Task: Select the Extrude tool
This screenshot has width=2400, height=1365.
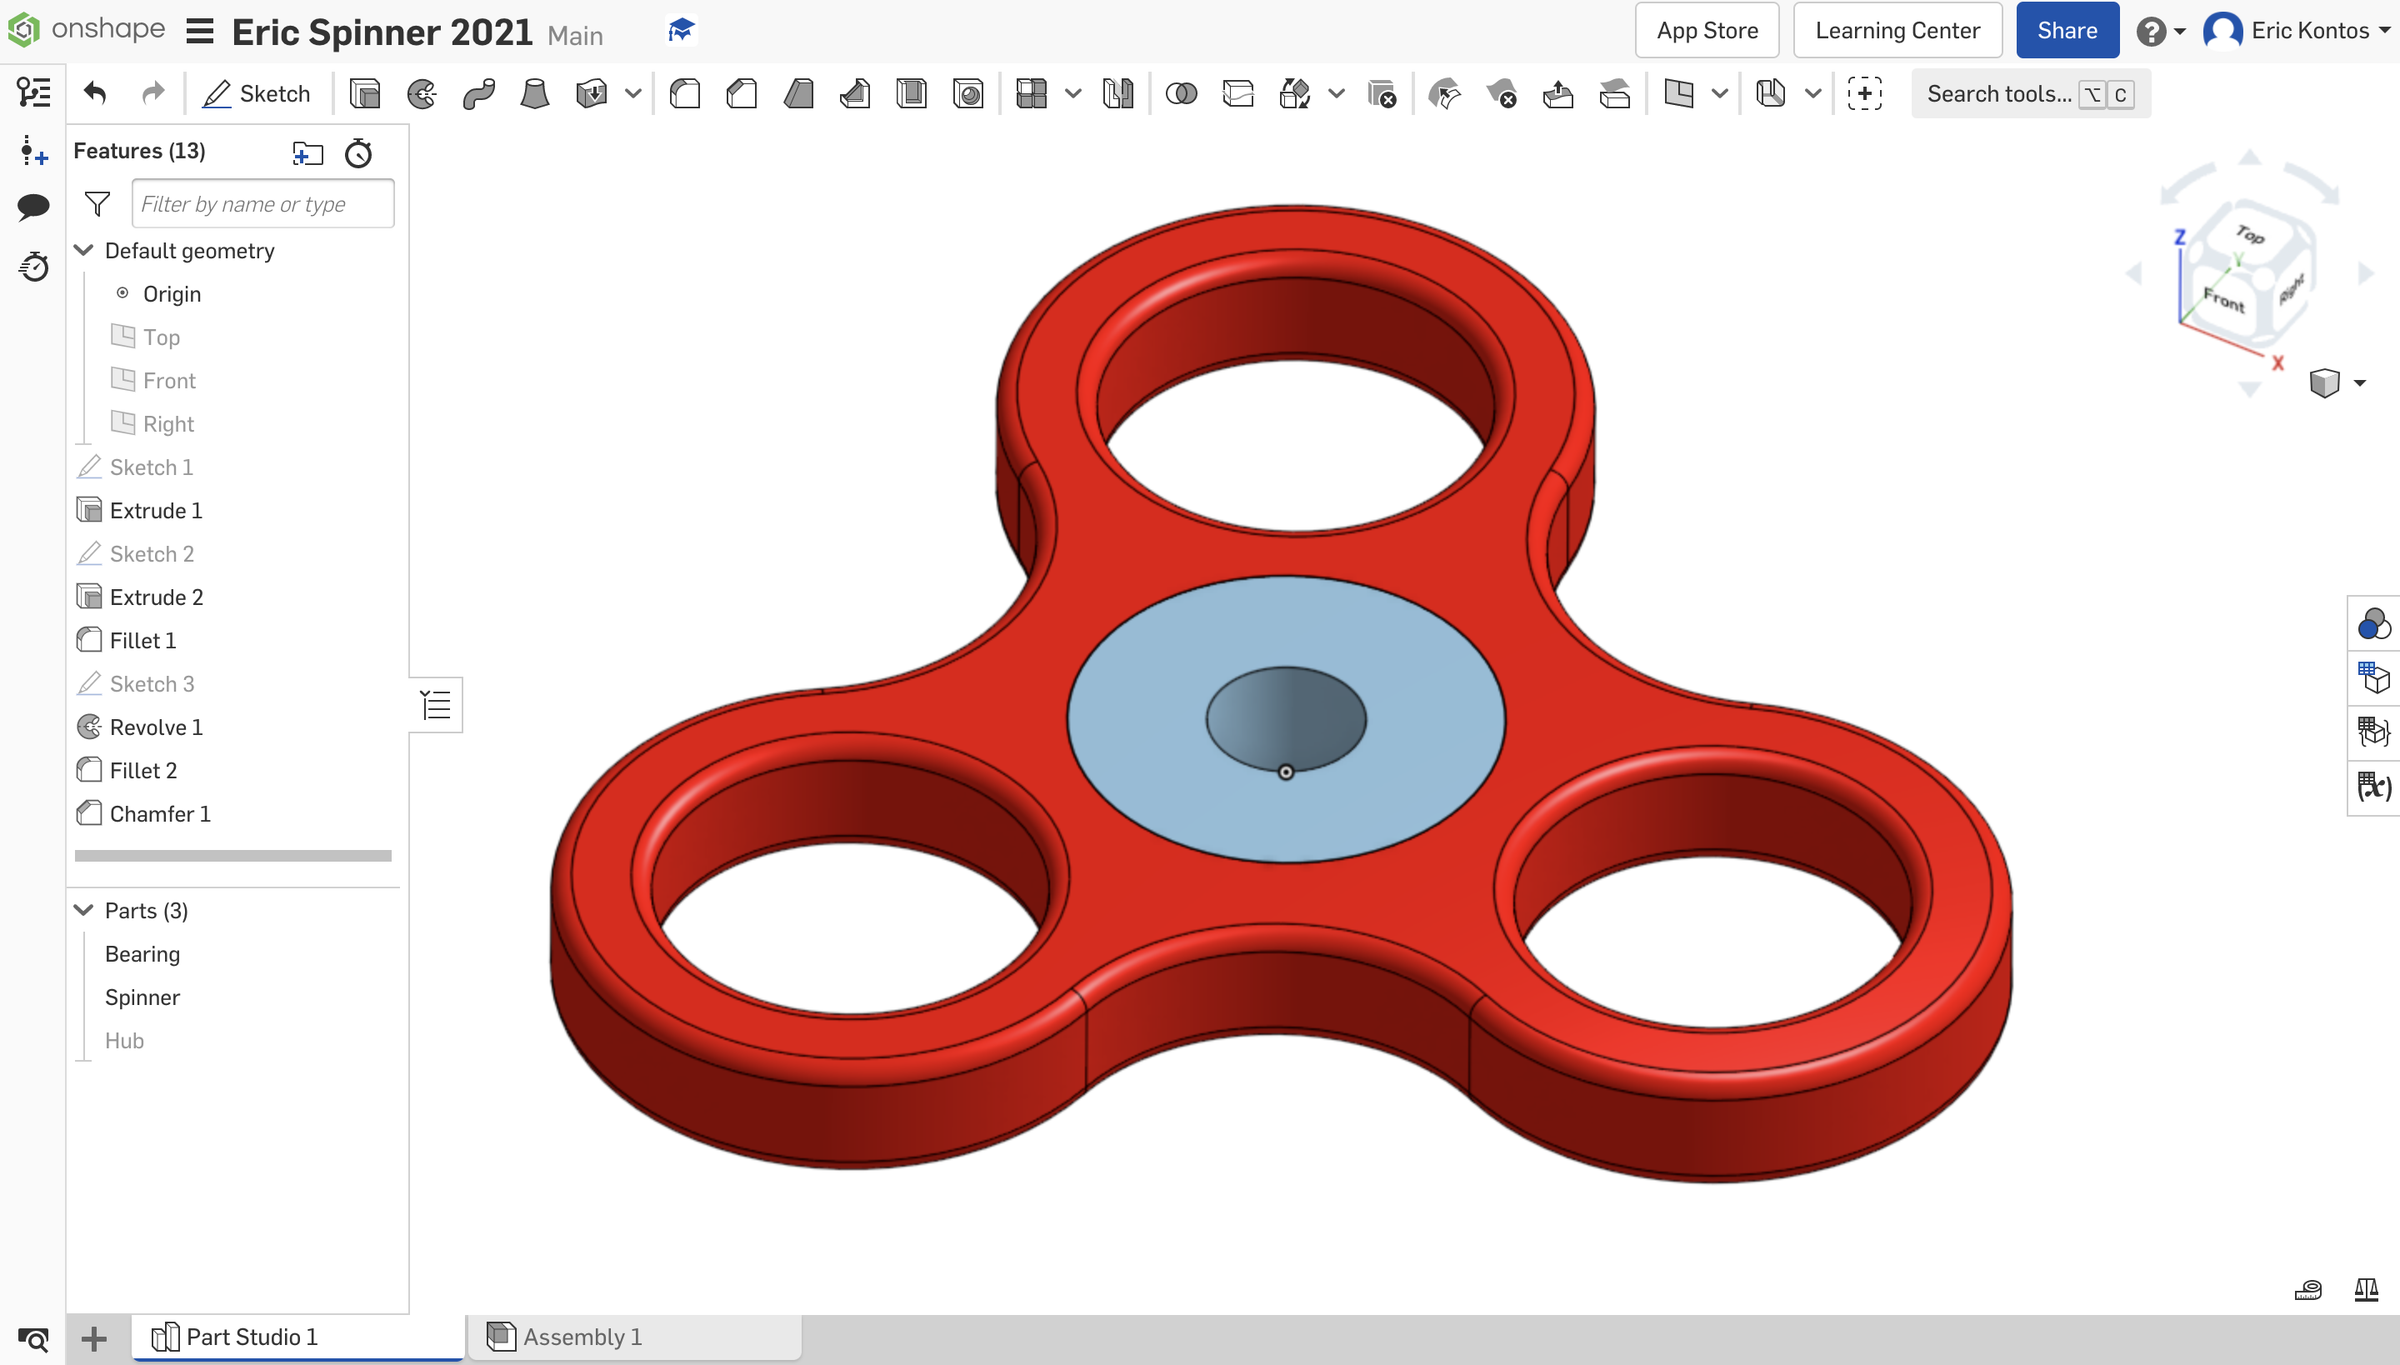Action: 364,93
